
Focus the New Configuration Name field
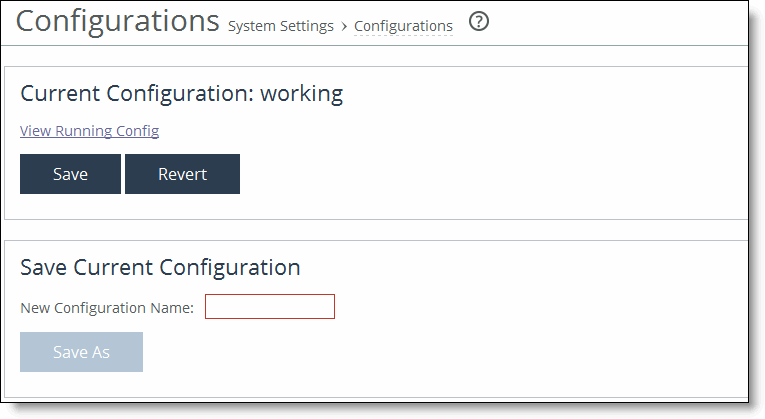click(x=270, y=307)
